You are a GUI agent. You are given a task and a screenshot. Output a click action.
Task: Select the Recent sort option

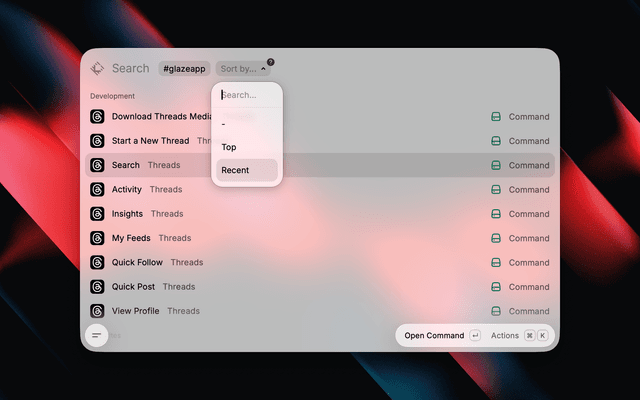point(247,170)
